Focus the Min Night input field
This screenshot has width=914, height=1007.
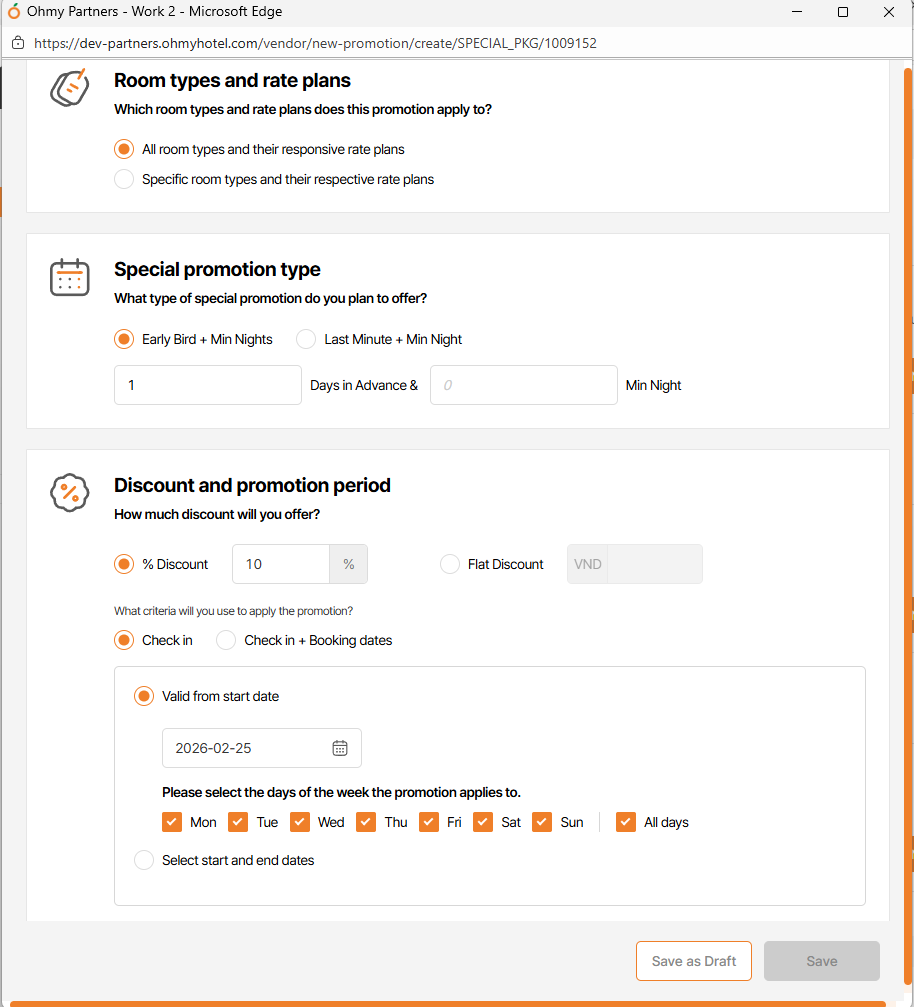click(x=523, y=385)
